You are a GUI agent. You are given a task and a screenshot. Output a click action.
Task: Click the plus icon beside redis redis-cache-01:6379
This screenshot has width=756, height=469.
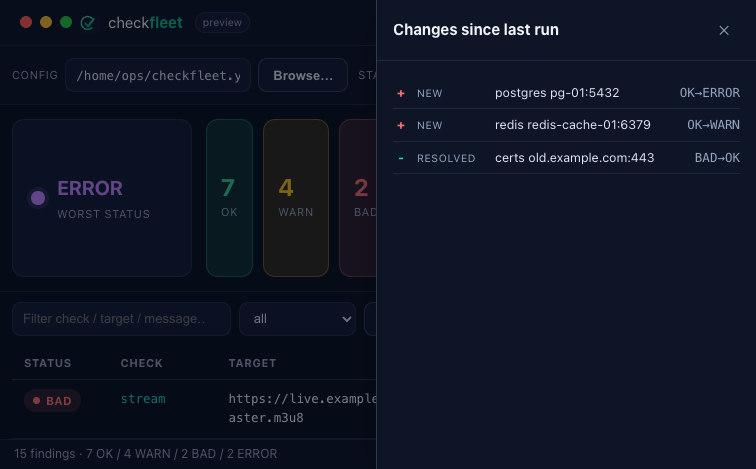pyautogui.click(x=401, y=125)
